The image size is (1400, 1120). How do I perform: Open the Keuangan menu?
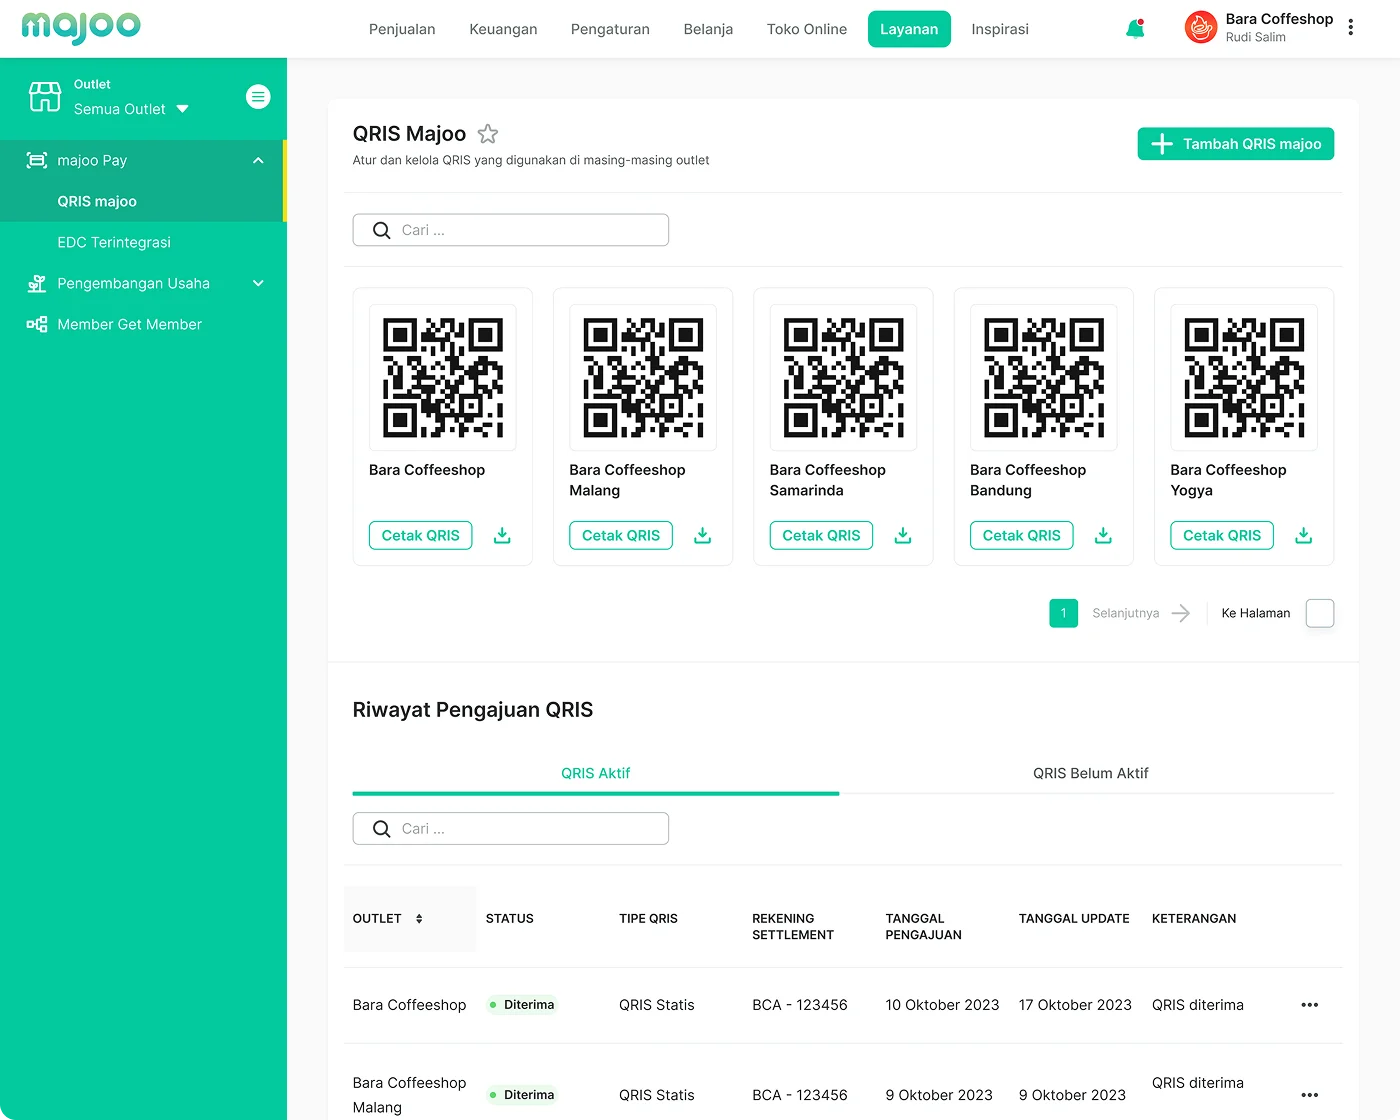pyautogui.click(x=503, y=29)
